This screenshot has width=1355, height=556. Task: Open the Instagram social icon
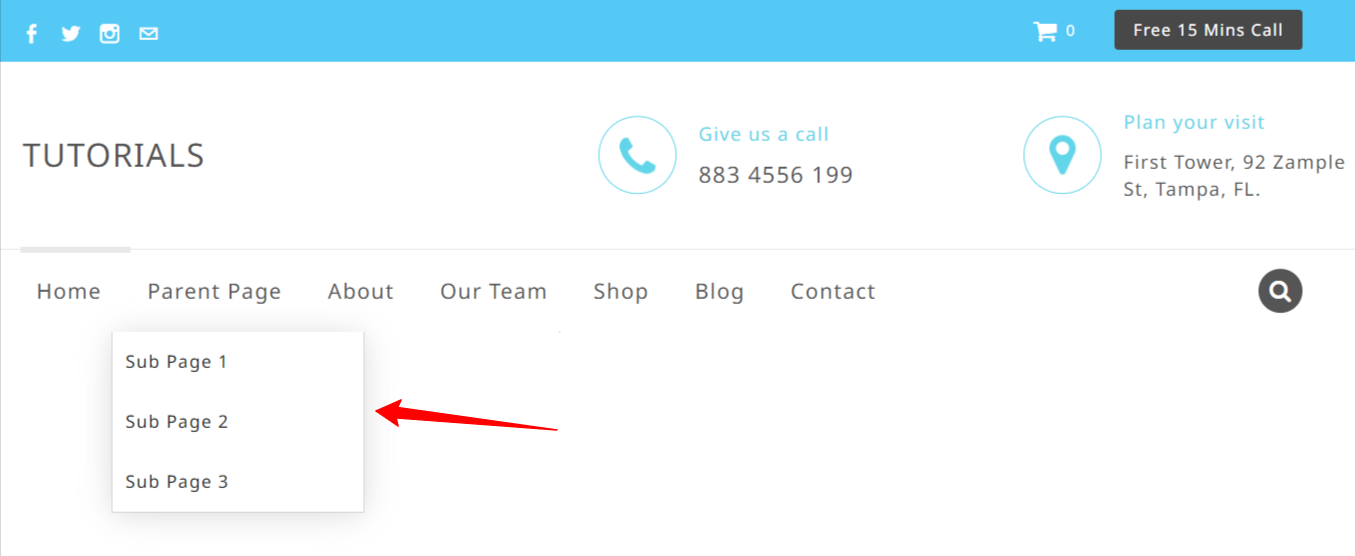pos(110,34)
